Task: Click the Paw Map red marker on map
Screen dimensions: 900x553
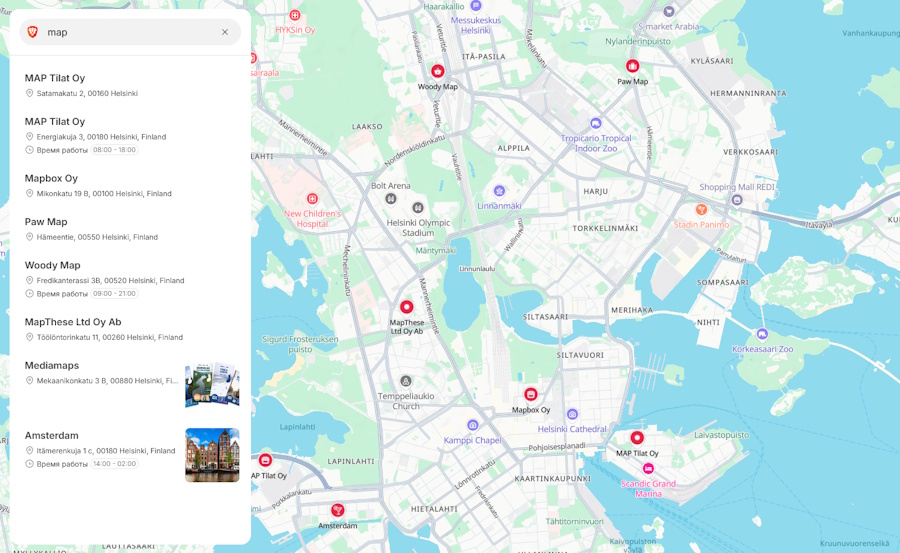Action: coord(633,66)
